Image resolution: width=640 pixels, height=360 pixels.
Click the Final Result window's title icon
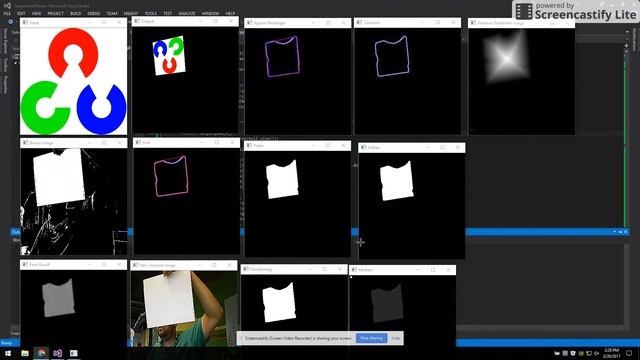point(25,264)
